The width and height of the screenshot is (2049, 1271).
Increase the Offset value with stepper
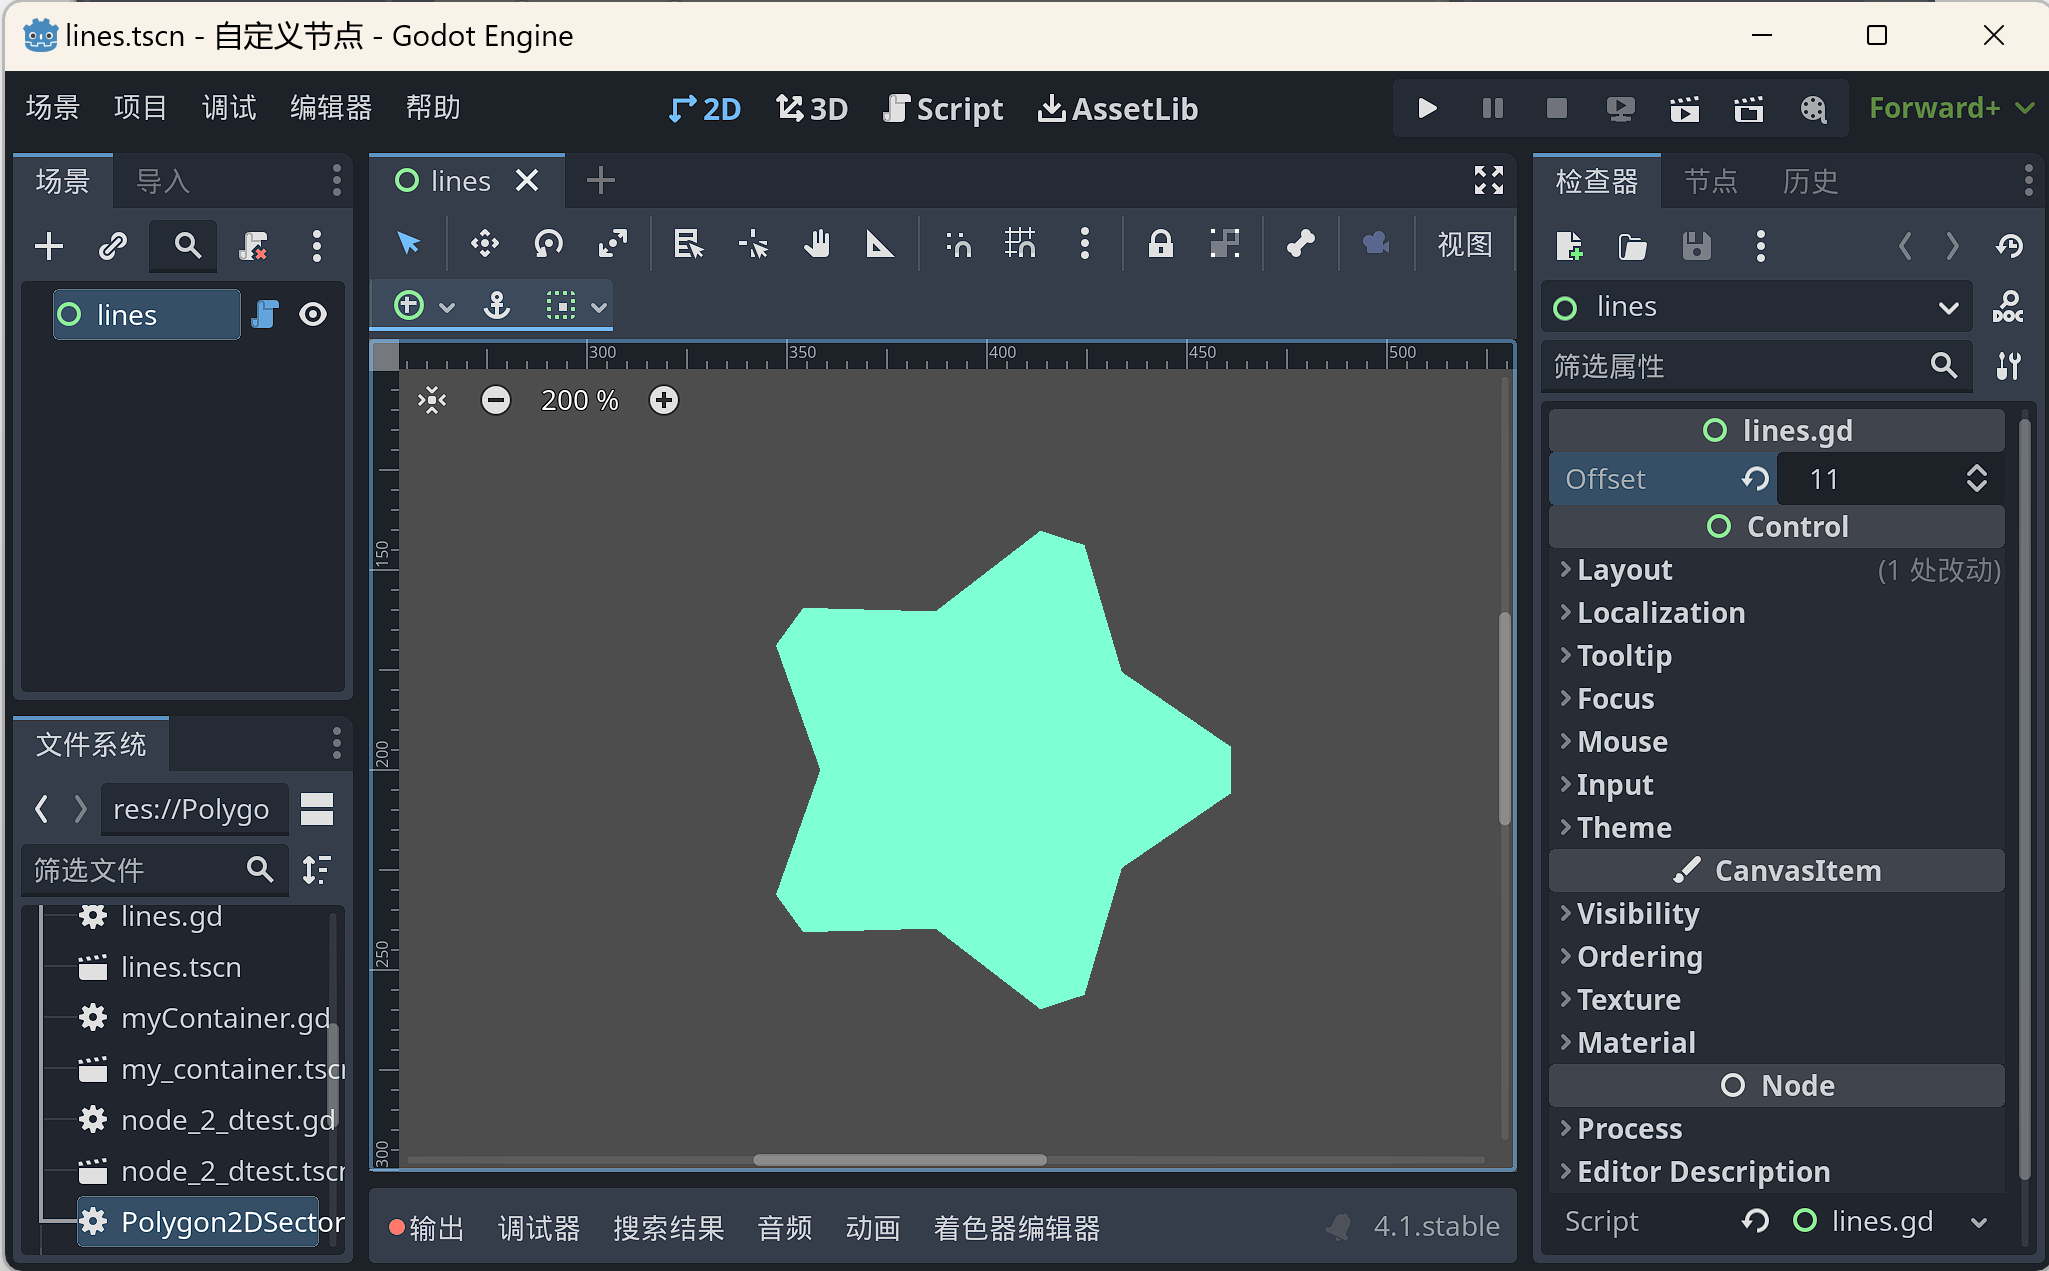click(x=1976, y=471)
